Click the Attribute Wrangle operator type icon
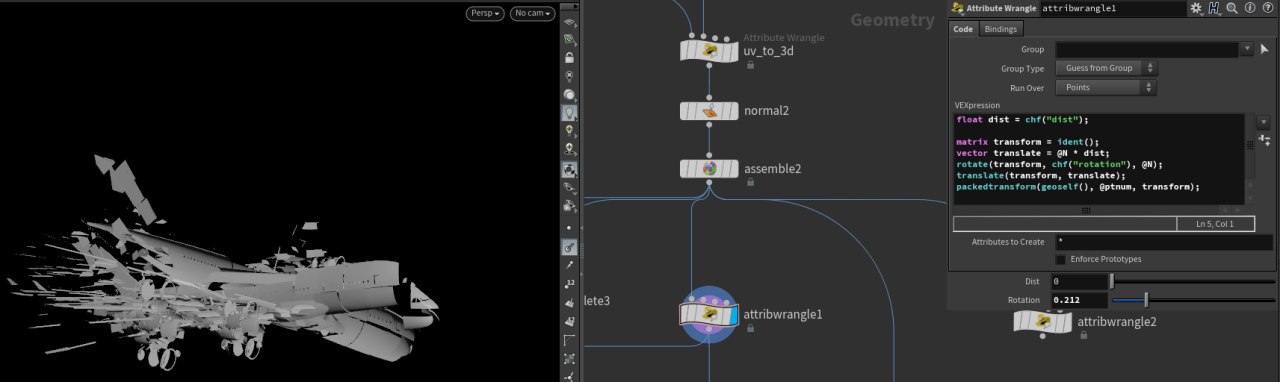The height and width of the screenshot is (382, 1280). [x=958, y=8]
